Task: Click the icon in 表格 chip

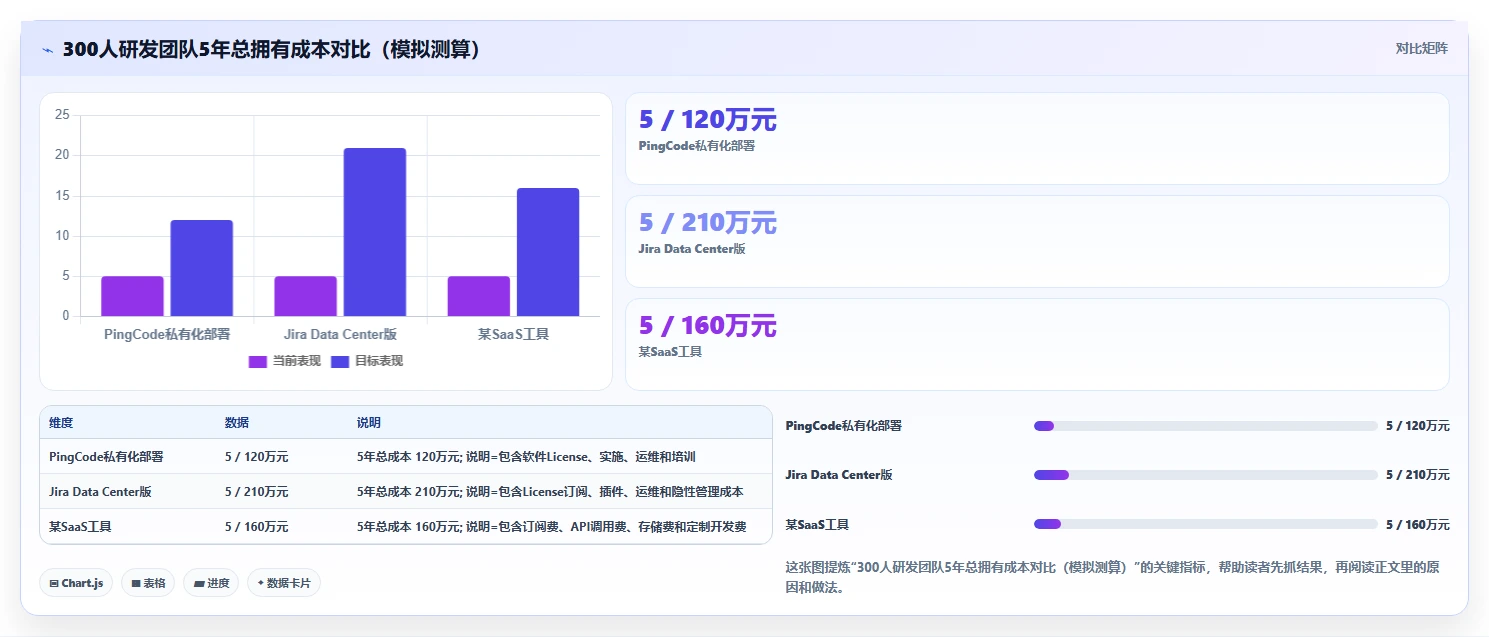Action: click(135, 583)
